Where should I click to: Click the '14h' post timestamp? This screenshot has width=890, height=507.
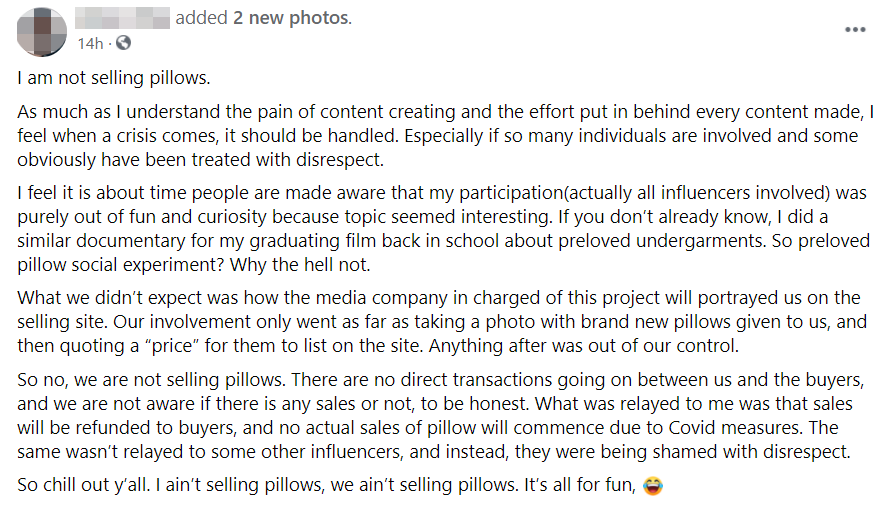[x=90, y=43]
